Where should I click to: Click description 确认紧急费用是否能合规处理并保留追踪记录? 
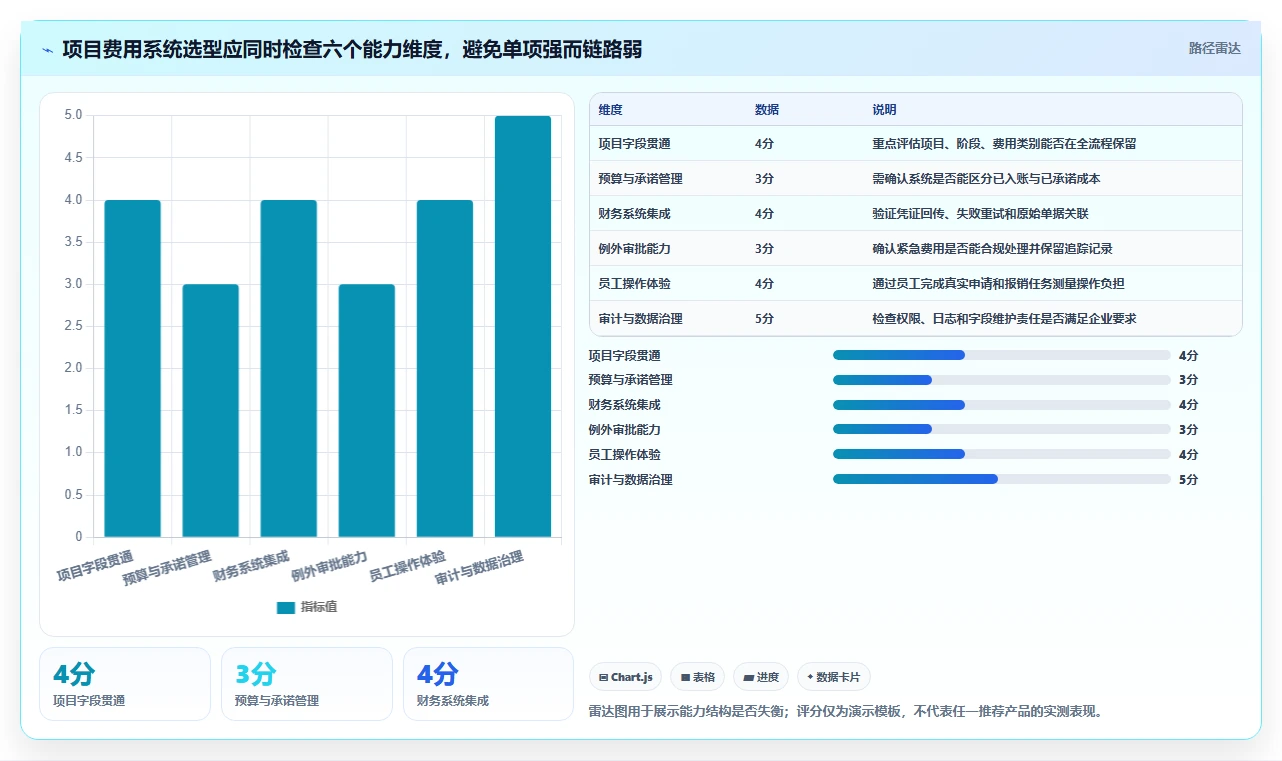point(993,249)
